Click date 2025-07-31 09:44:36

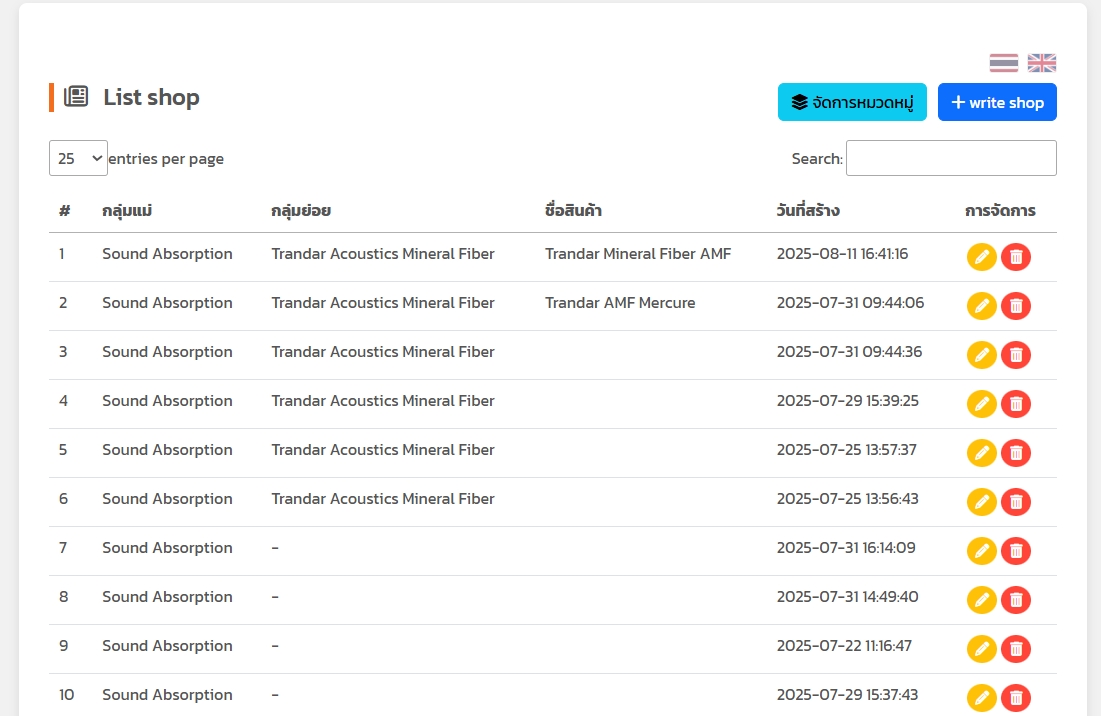(849, 352)
